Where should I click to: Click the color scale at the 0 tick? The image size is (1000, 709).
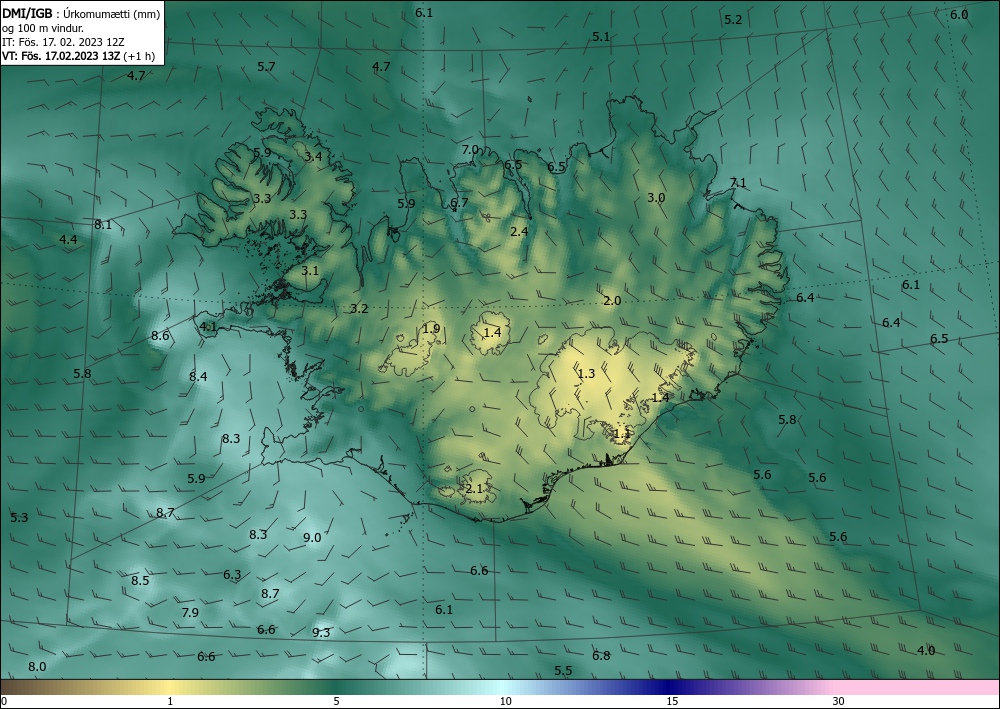(4, 701)
